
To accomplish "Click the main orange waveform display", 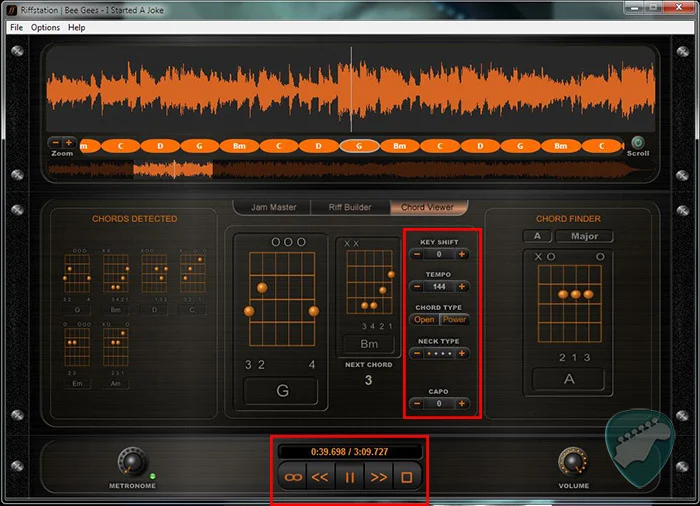I will pyautogui.click(x=351, y=90).
